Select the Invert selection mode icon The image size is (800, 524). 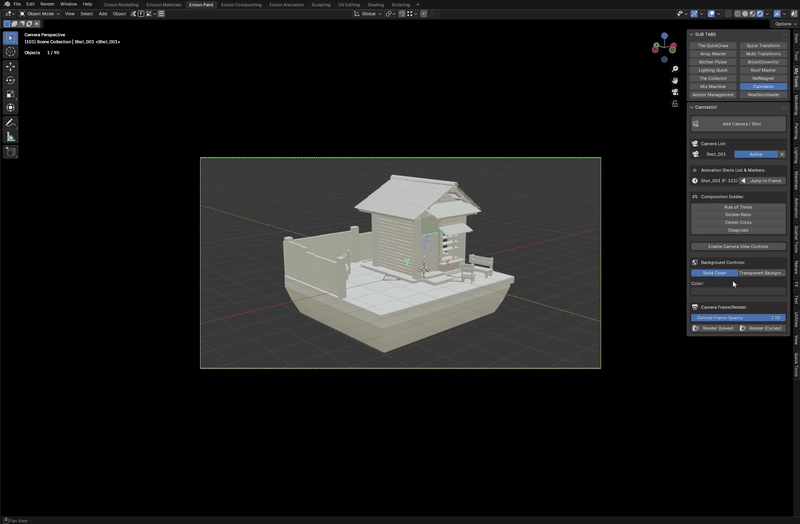pyautogui.click(x=29, y=23)
